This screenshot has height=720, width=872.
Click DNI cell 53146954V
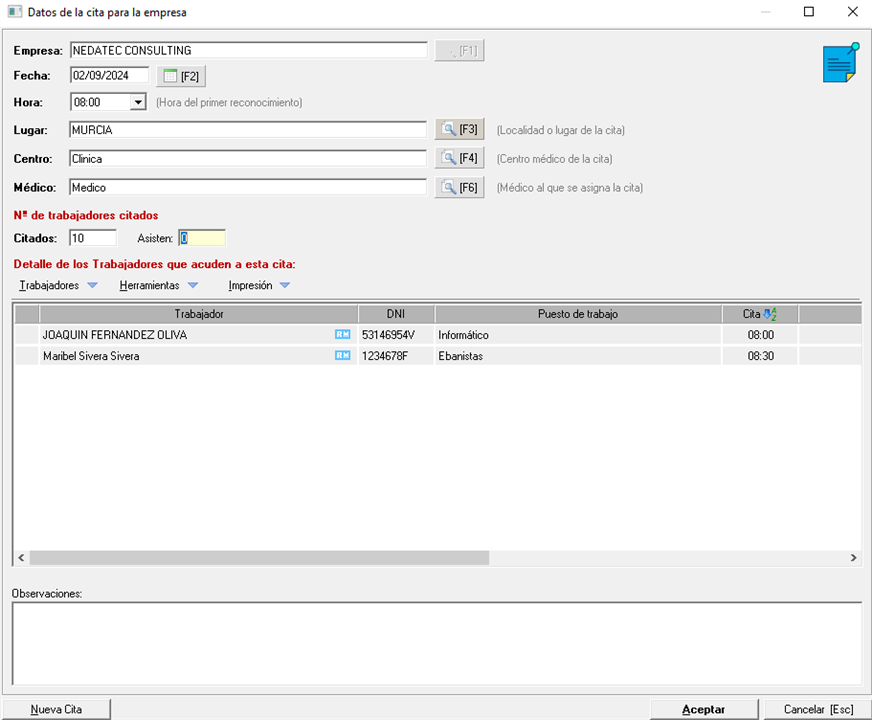coord(396,335)
